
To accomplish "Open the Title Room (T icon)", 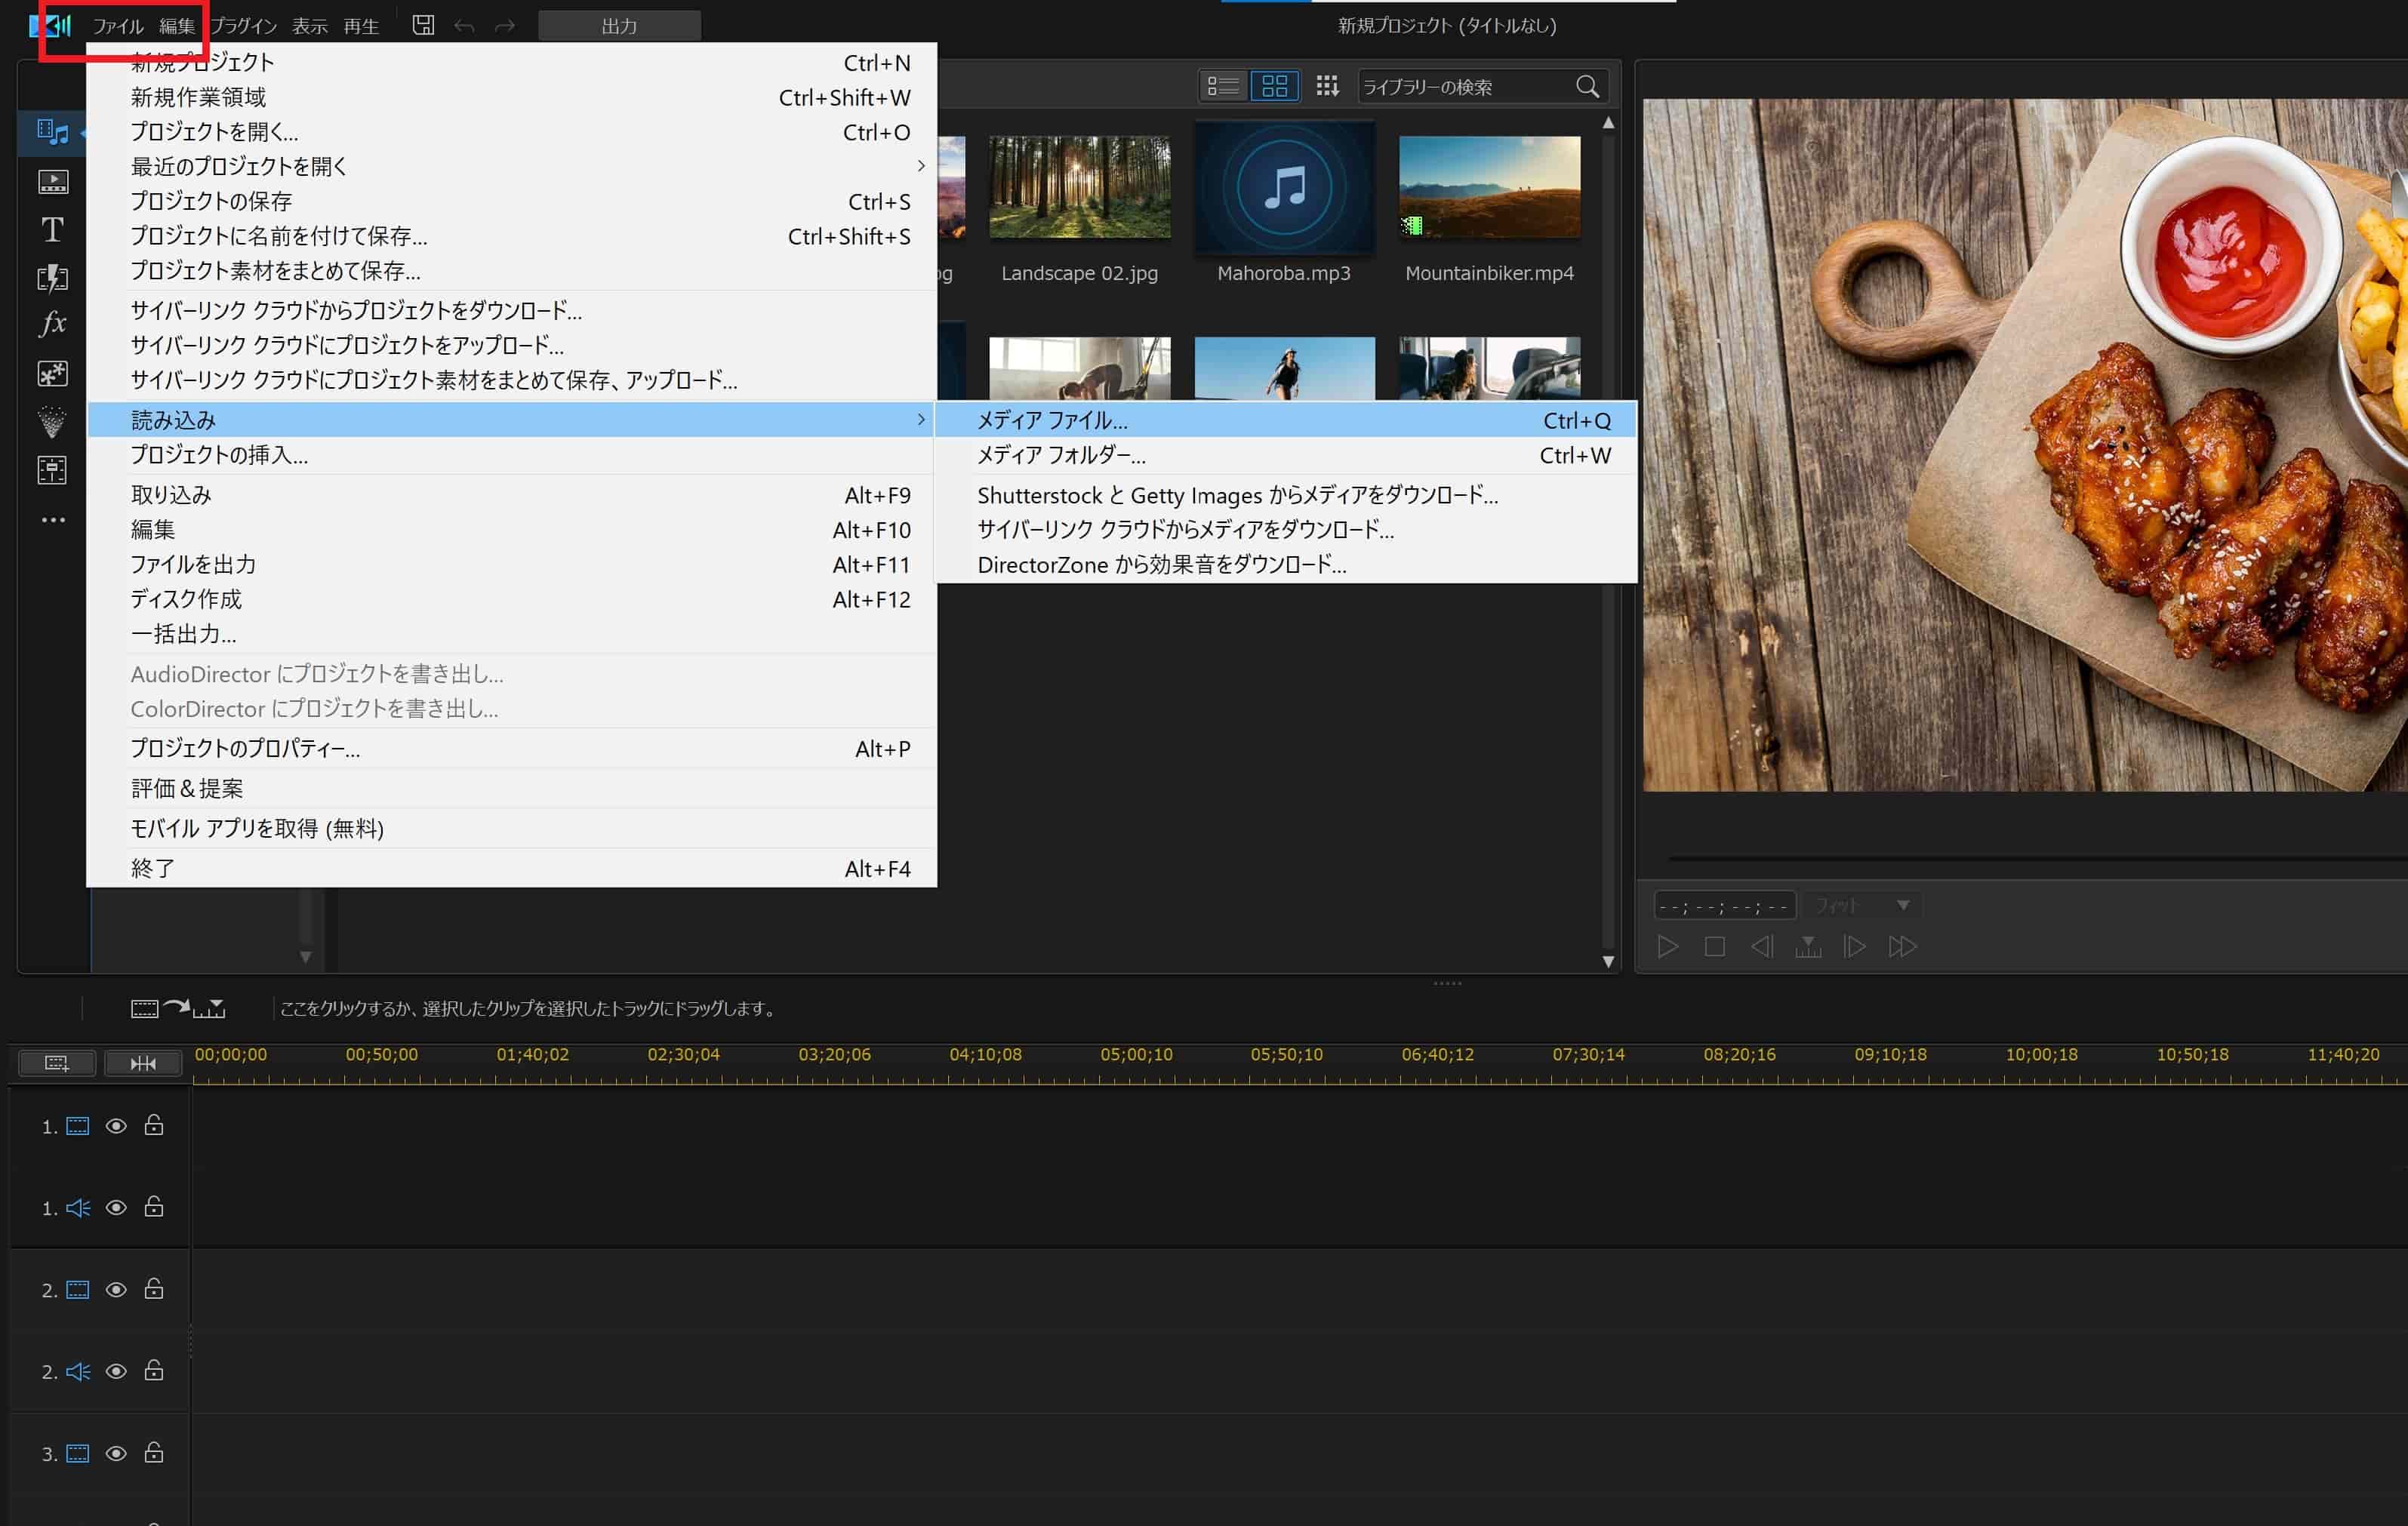I will [52, 230].
